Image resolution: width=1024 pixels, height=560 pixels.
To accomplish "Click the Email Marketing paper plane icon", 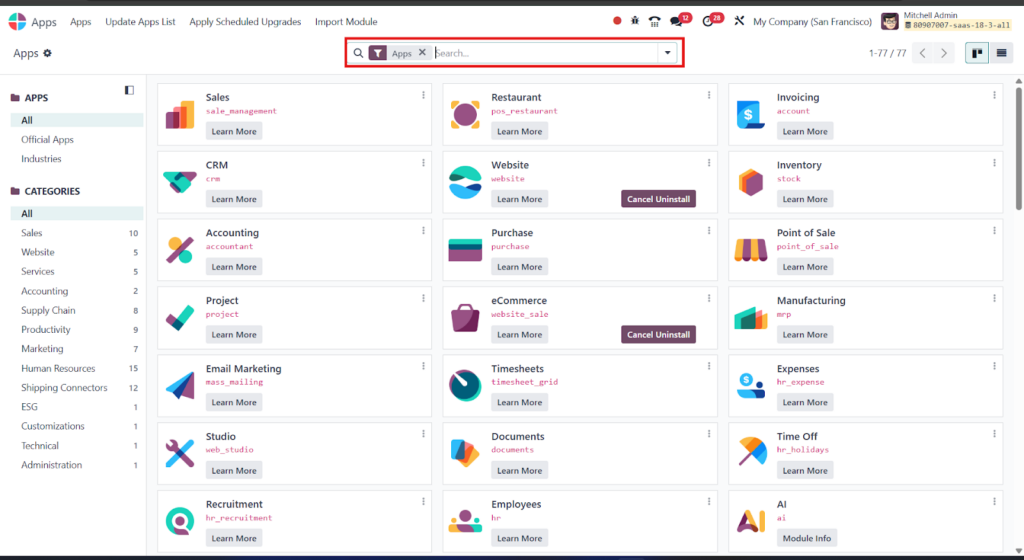I will pyautogui.click(x=180, y=386).
